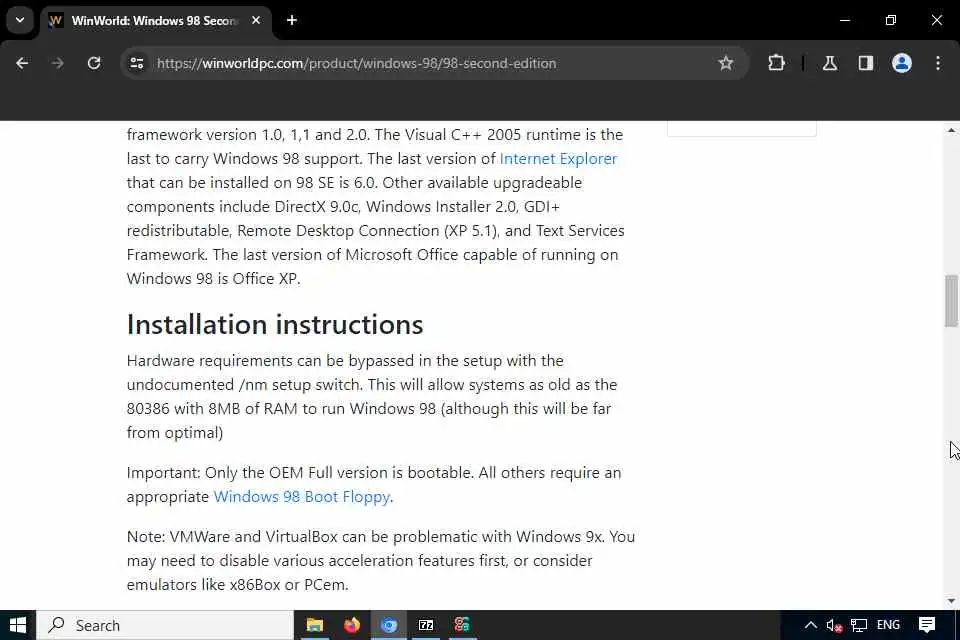Open File Explorer from the taskbar
960x640 pixels.
pyautogui.click(x=315, y=625)
